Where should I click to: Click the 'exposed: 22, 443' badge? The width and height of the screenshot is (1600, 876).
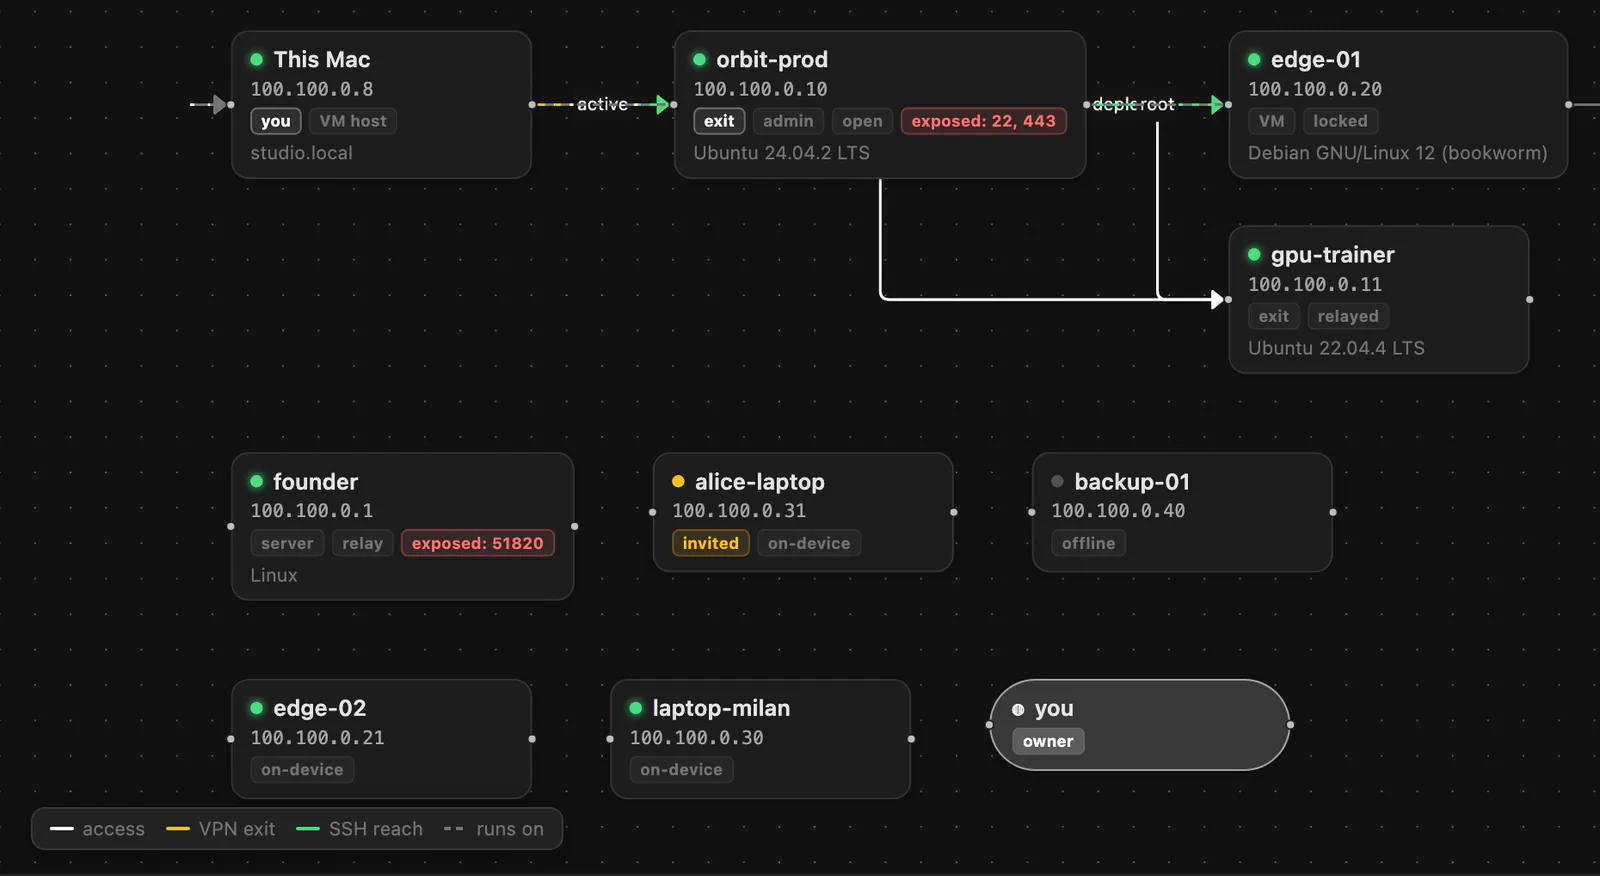(984, 121)
